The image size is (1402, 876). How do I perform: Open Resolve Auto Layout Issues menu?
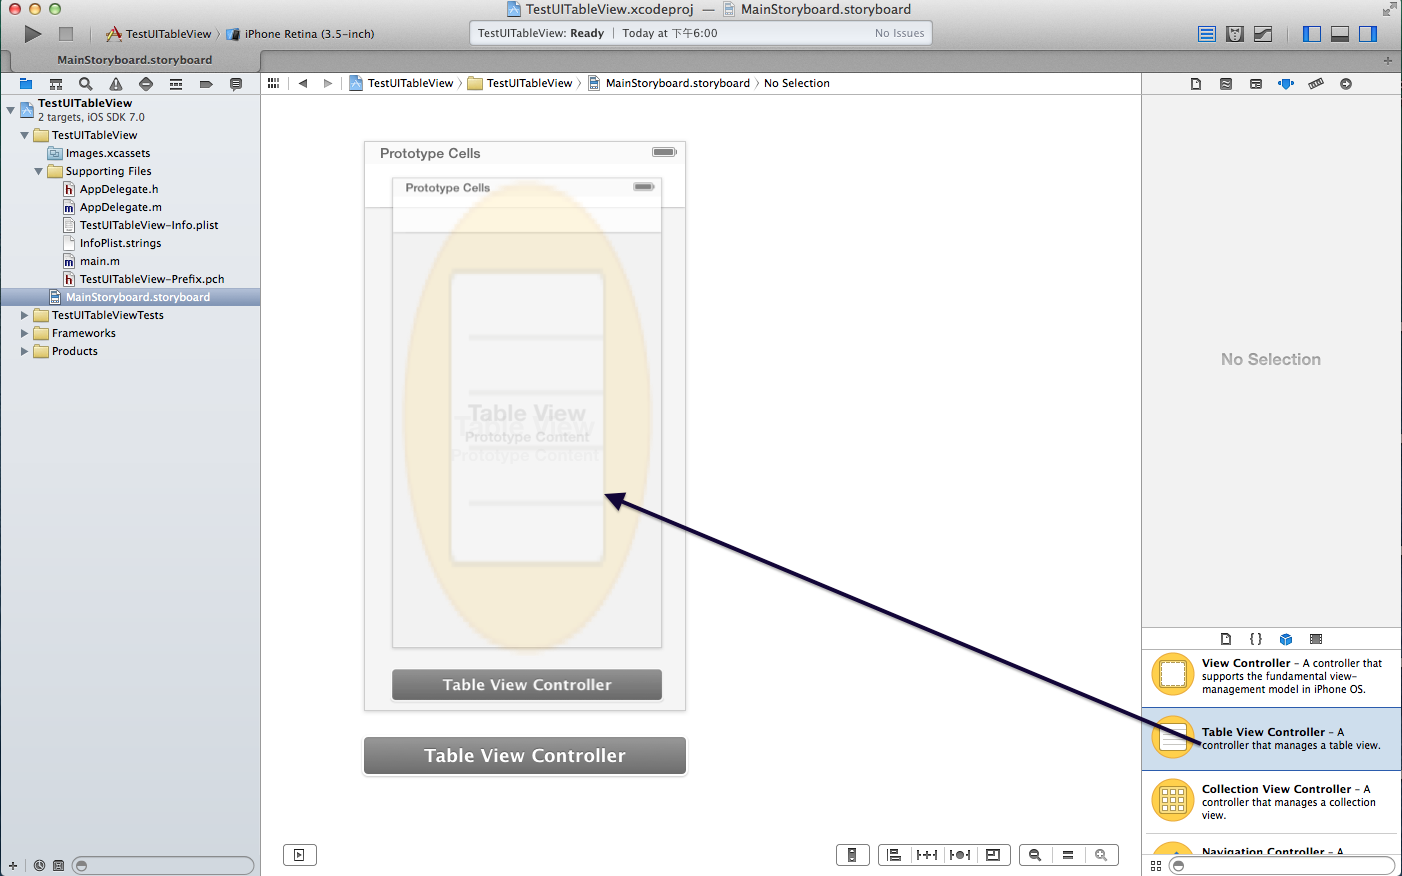pos(960,855)
